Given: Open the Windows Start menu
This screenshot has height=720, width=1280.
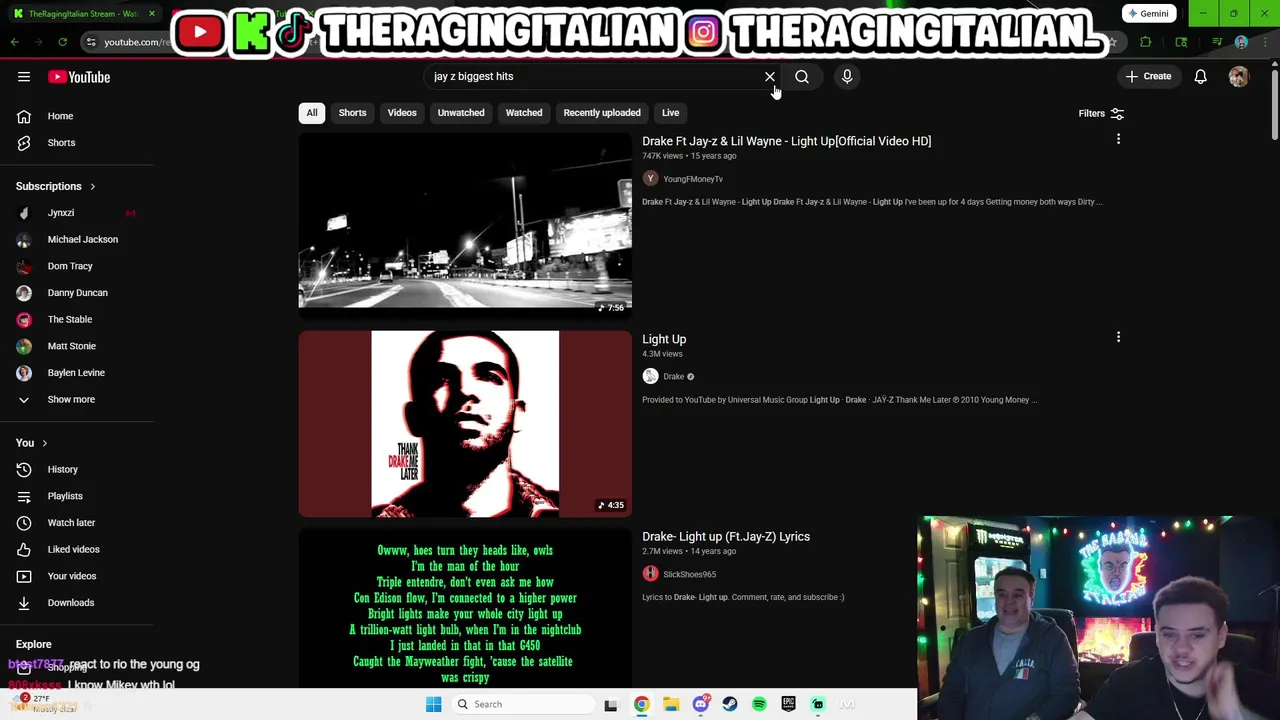Looking at the screenshot, I should pyautogui.click(x=433, y=704).
